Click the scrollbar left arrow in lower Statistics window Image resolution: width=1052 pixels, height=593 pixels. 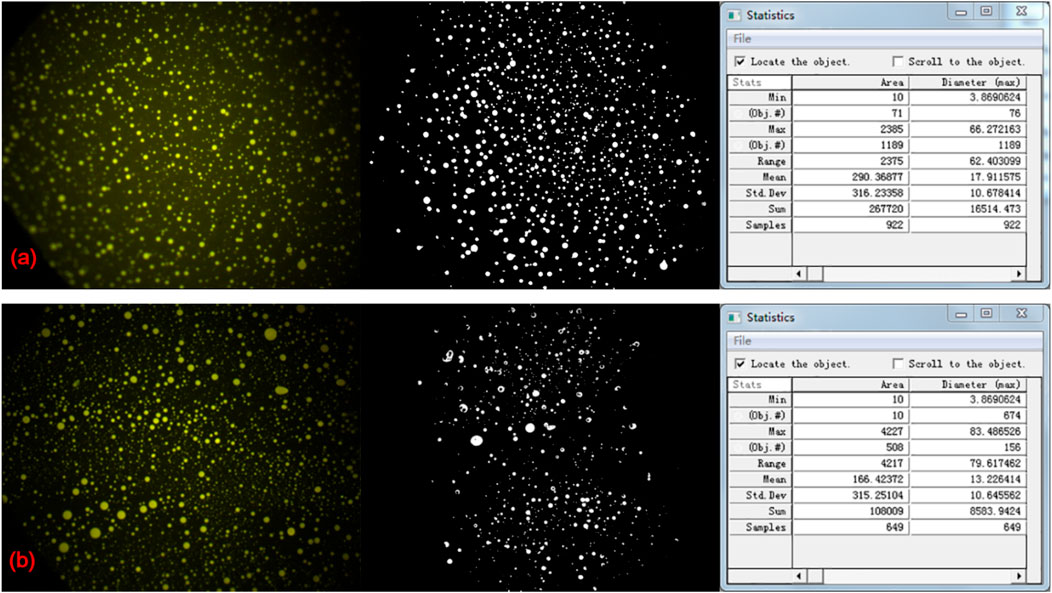point(799,576)
